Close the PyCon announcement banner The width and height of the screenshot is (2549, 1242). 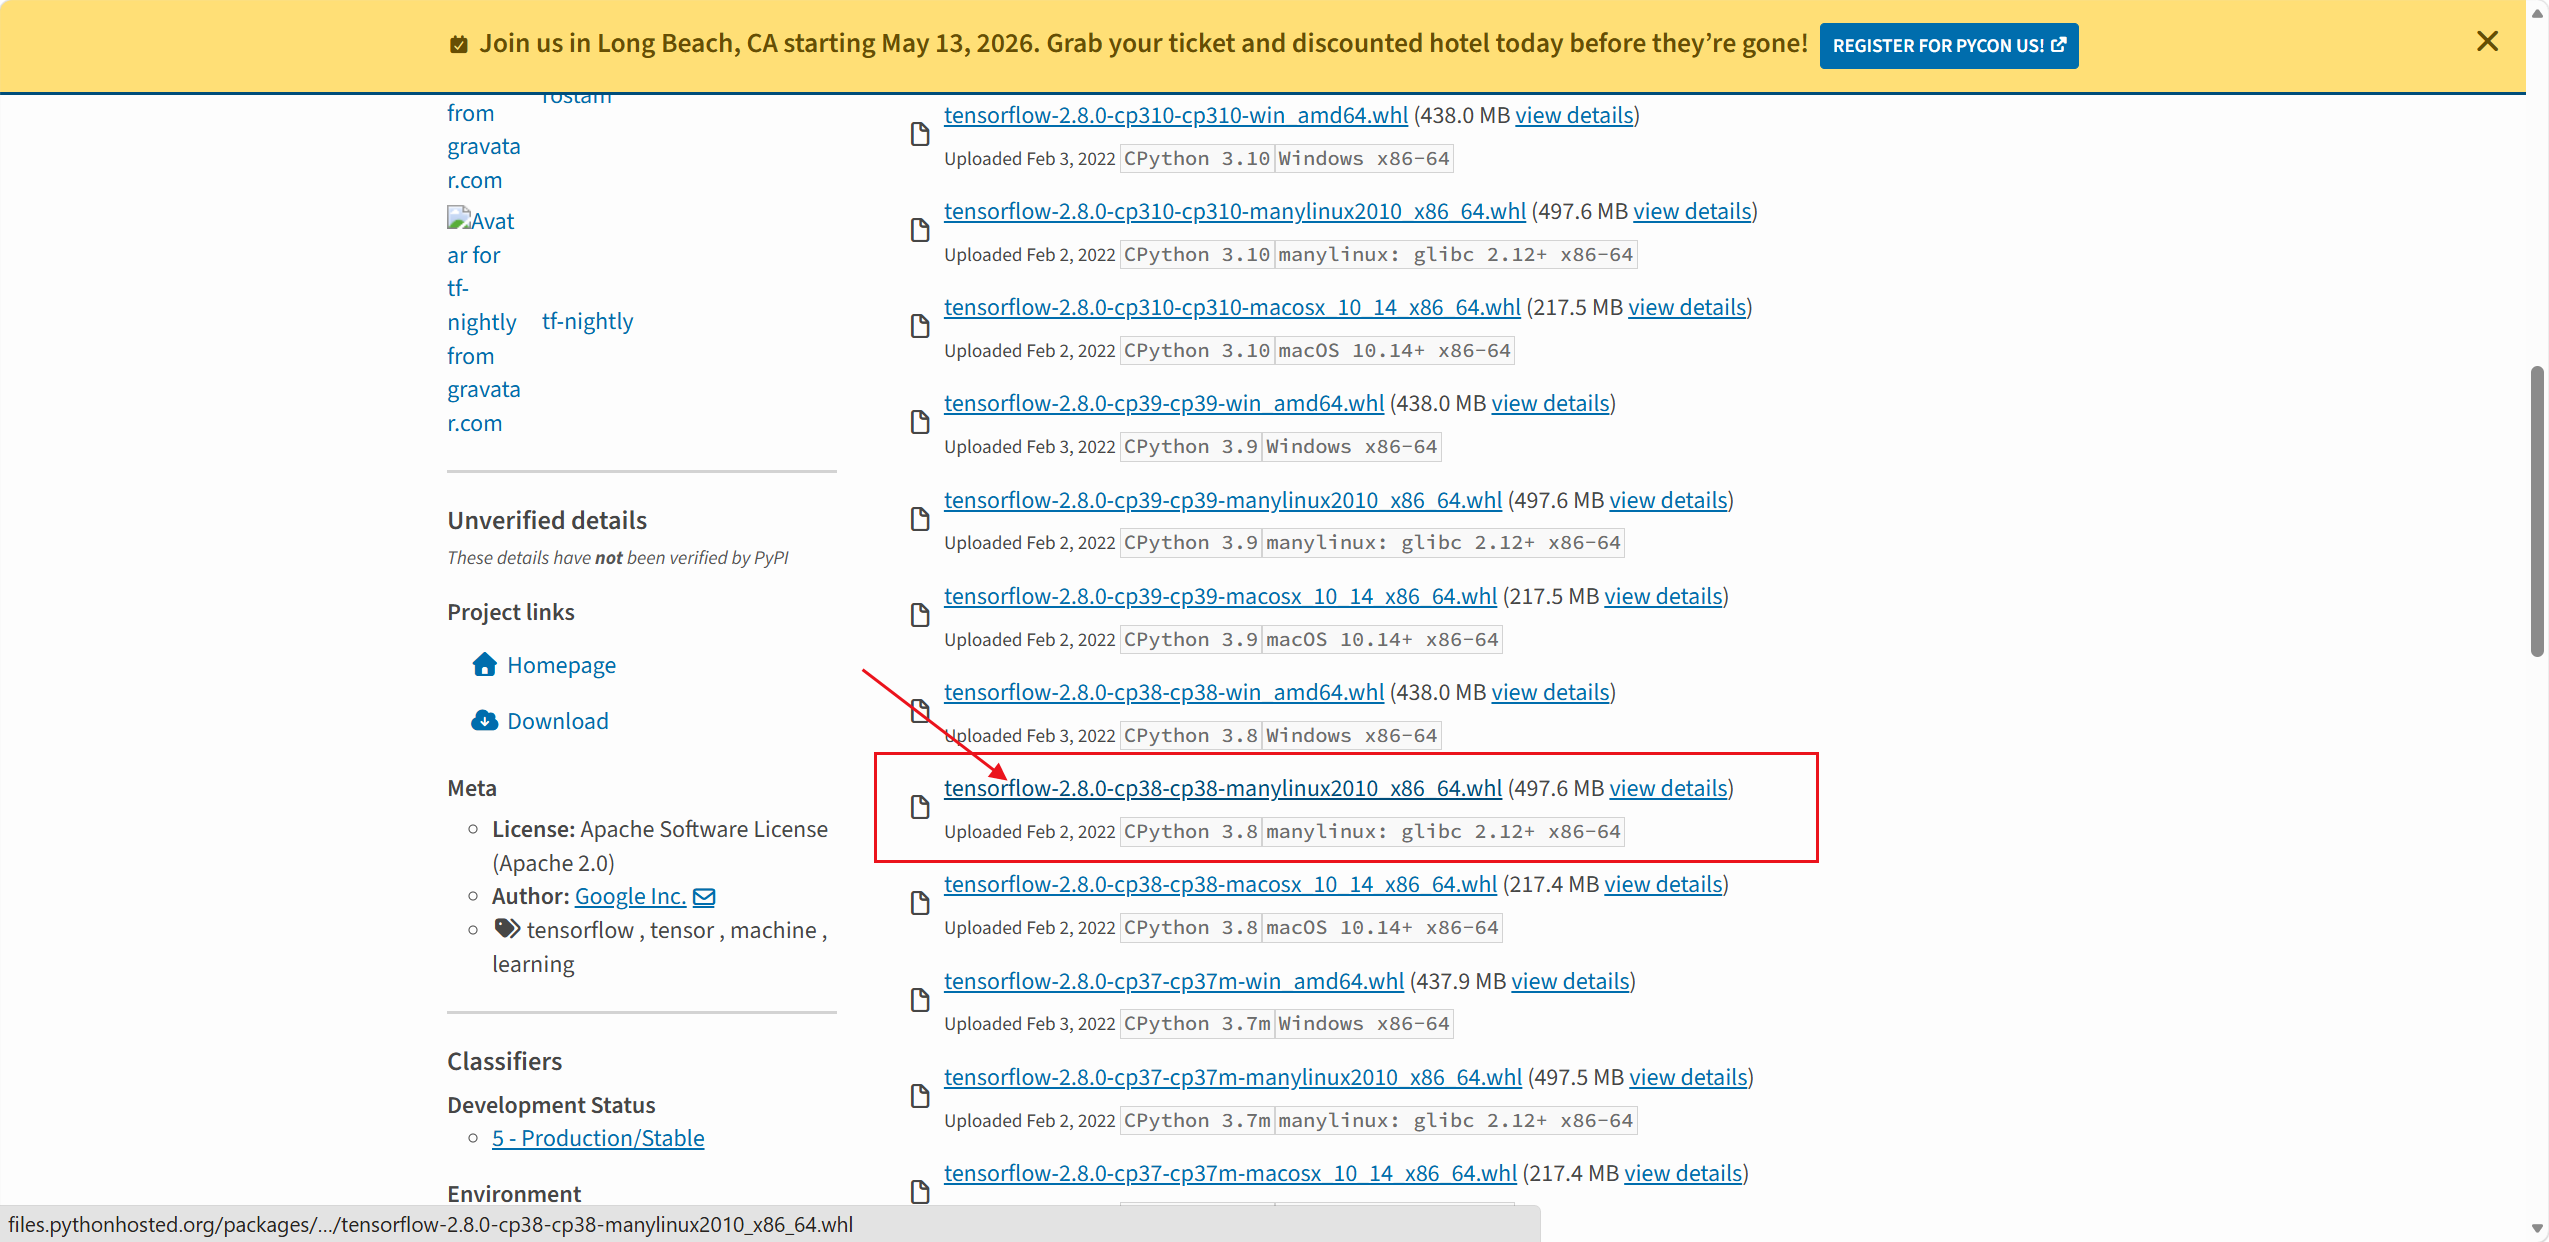(x=2487, y=41)
